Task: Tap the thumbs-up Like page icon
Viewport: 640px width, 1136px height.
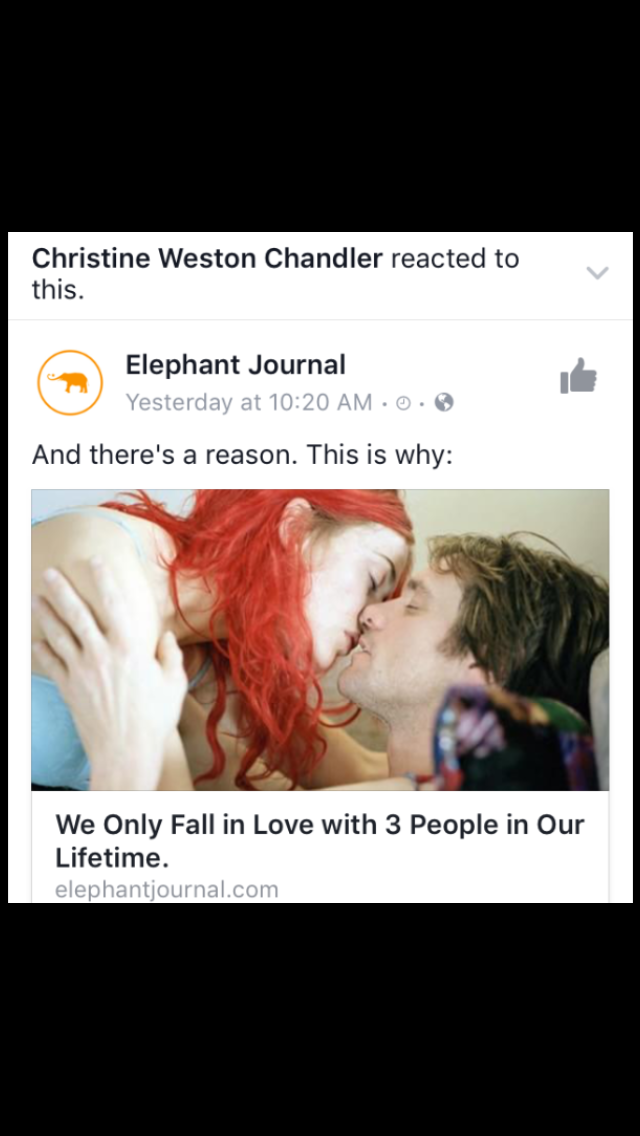Action: coord(578,376)
